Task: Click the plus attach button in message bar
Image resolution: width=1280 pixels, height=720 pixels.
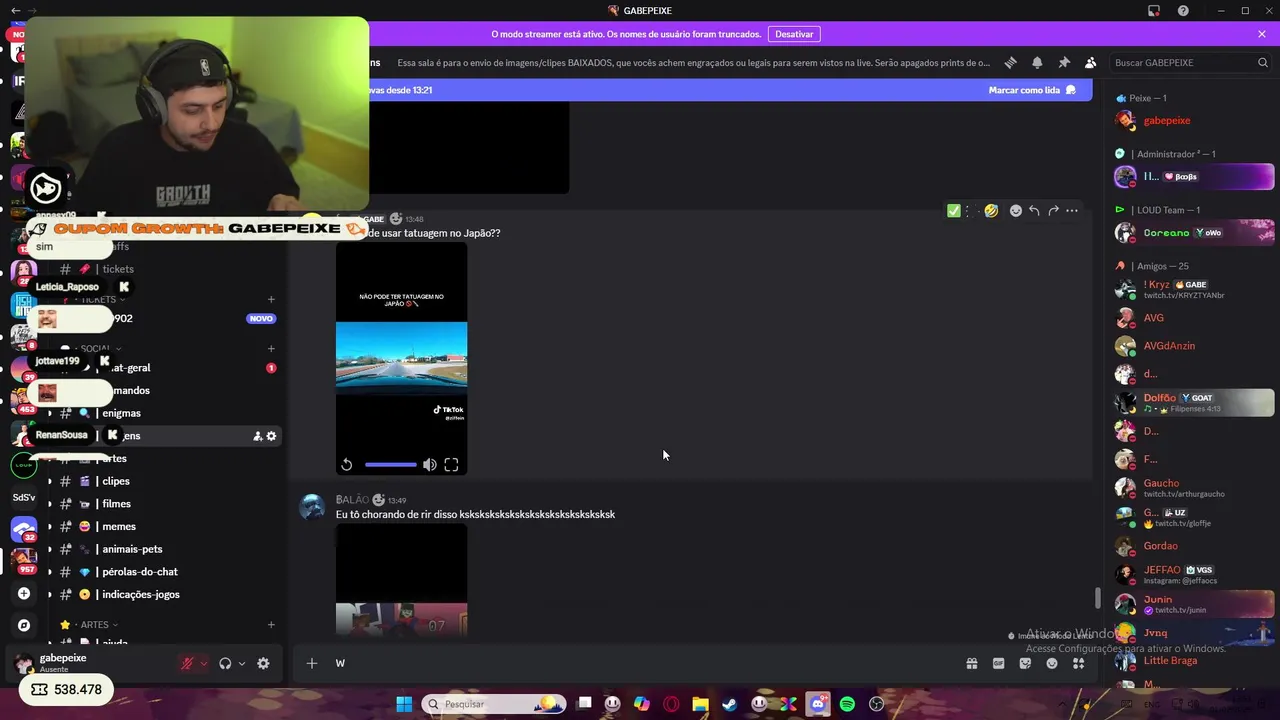Action: tap(311, 663)
